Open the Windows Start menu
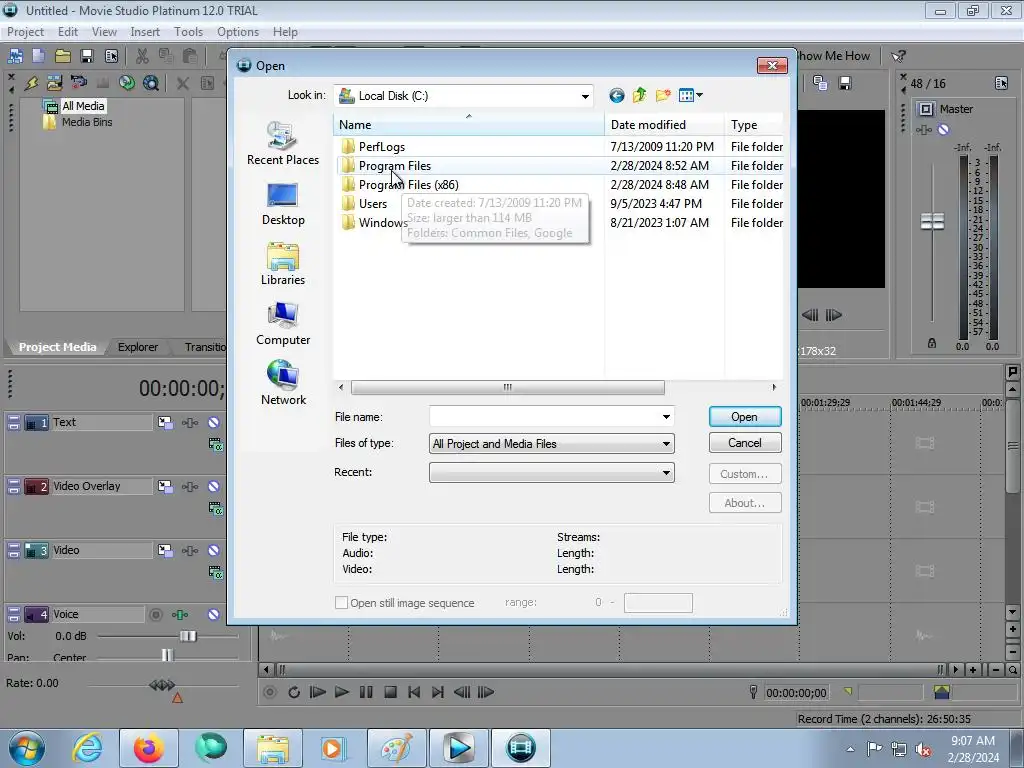The width and height of the screenshot is (1024, 768). click(27, 748)
